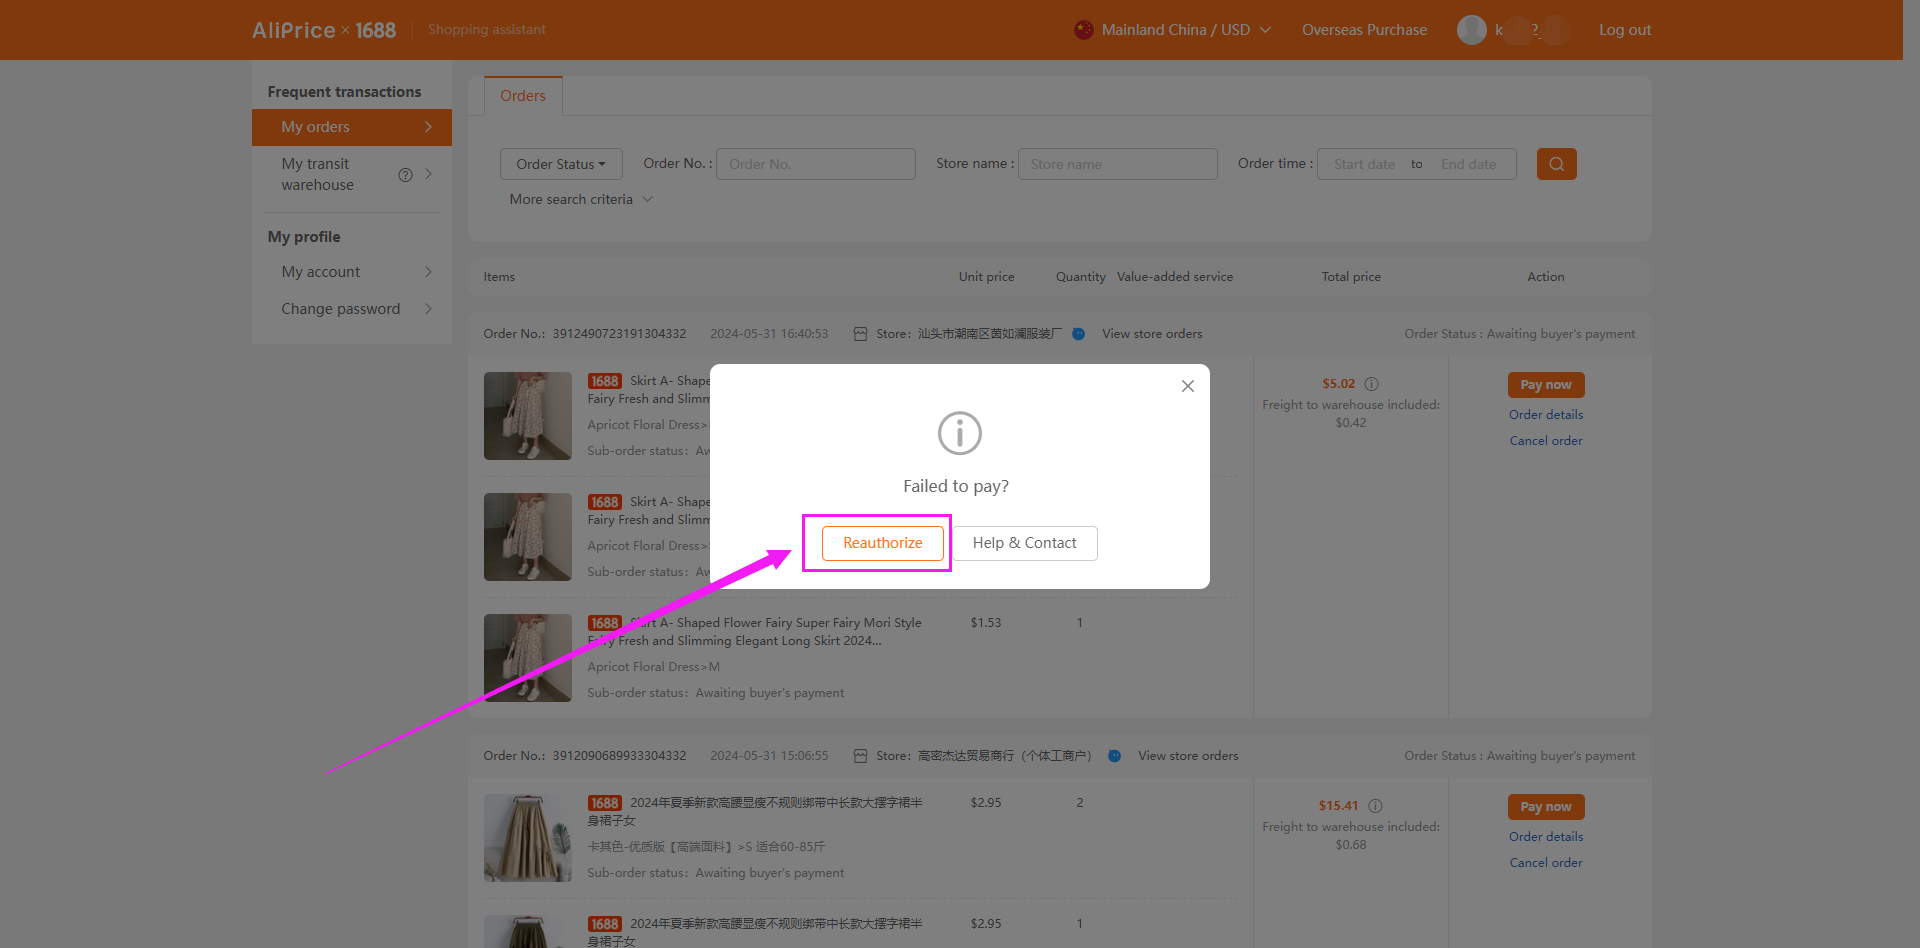Expand More search criteria

coord(581,199)
